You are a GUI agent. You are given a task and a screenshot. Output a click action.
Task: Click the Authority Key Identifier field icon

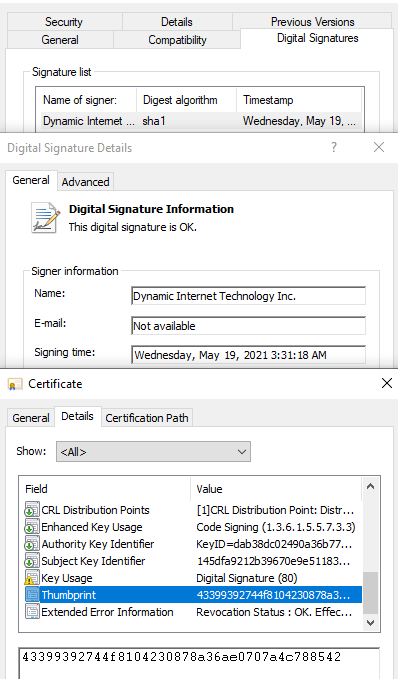click(x=32, y=544)
